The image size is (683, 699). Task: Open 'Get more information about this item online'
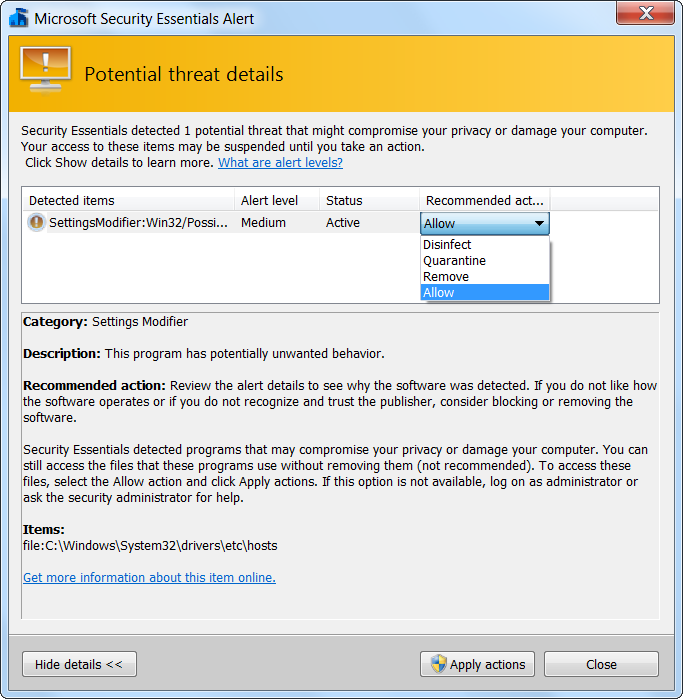149,578
